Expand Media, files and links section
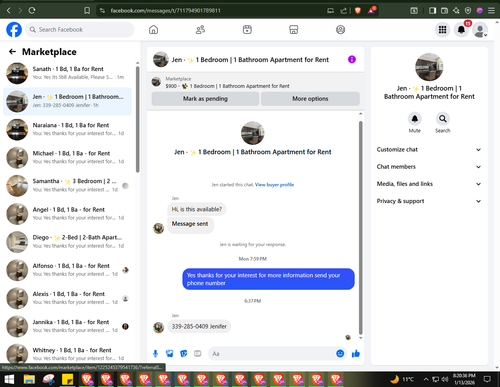The image size is (500, 387). click(x=429, y=184)
